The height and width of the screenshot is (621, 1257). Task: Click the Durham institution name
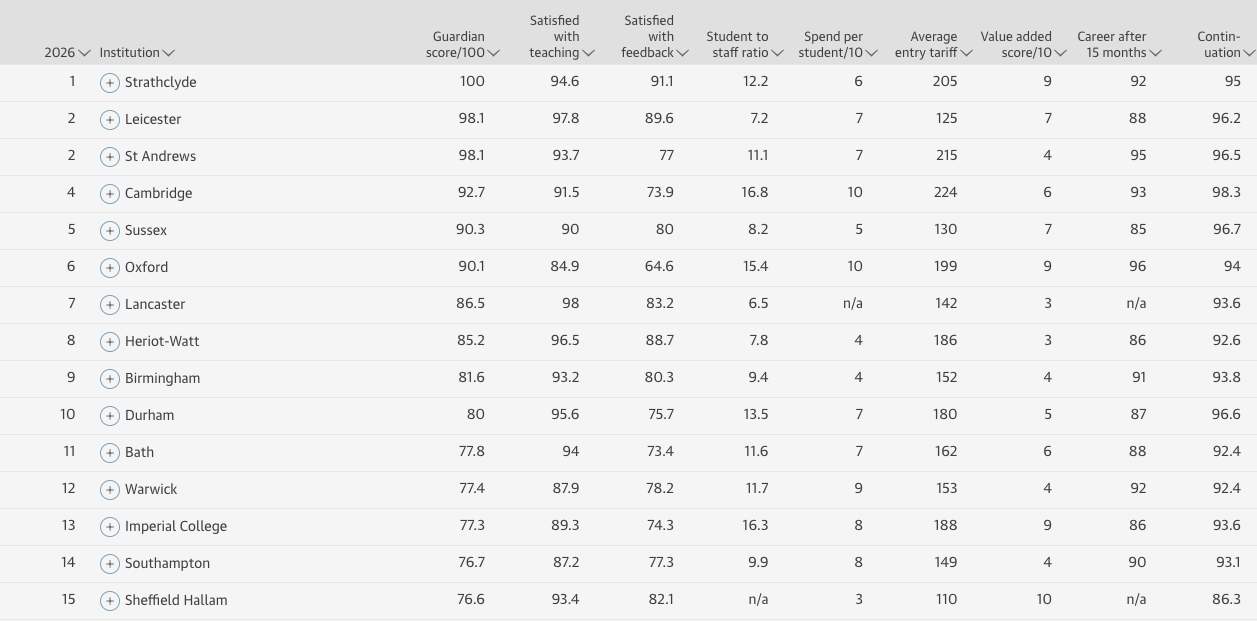tap(149, 415)
